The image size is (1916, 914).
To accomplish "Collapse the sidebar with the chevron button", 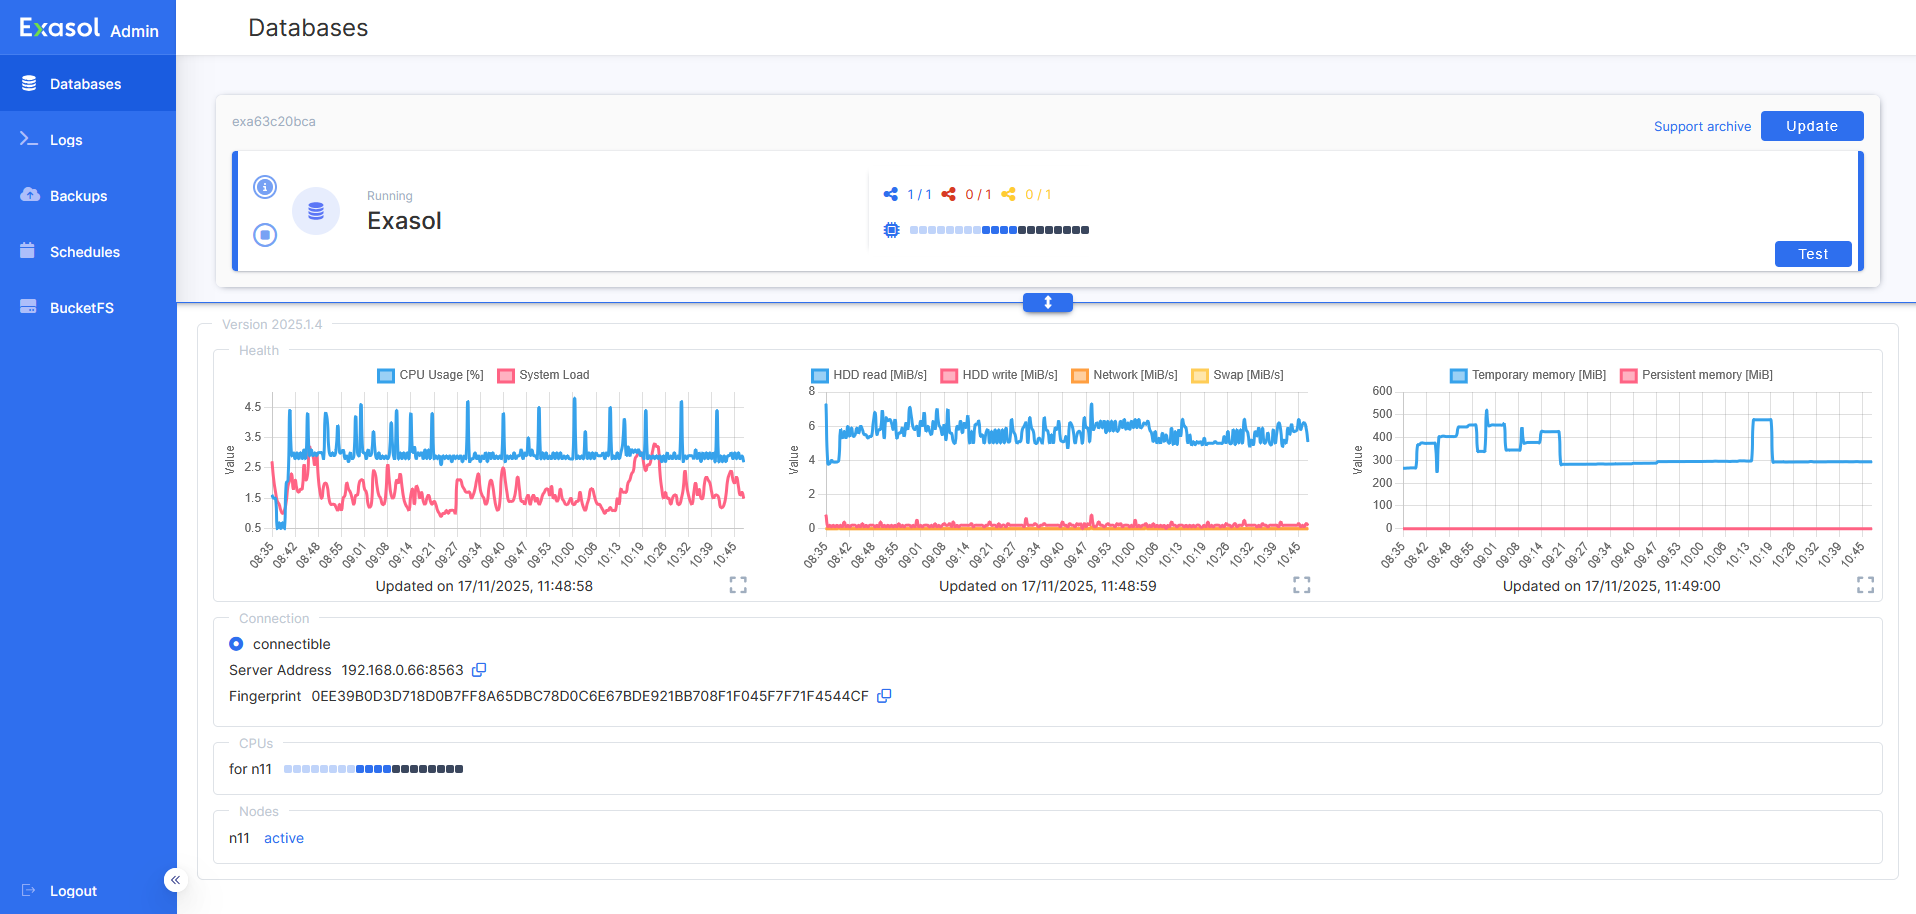I will (175, 879).
